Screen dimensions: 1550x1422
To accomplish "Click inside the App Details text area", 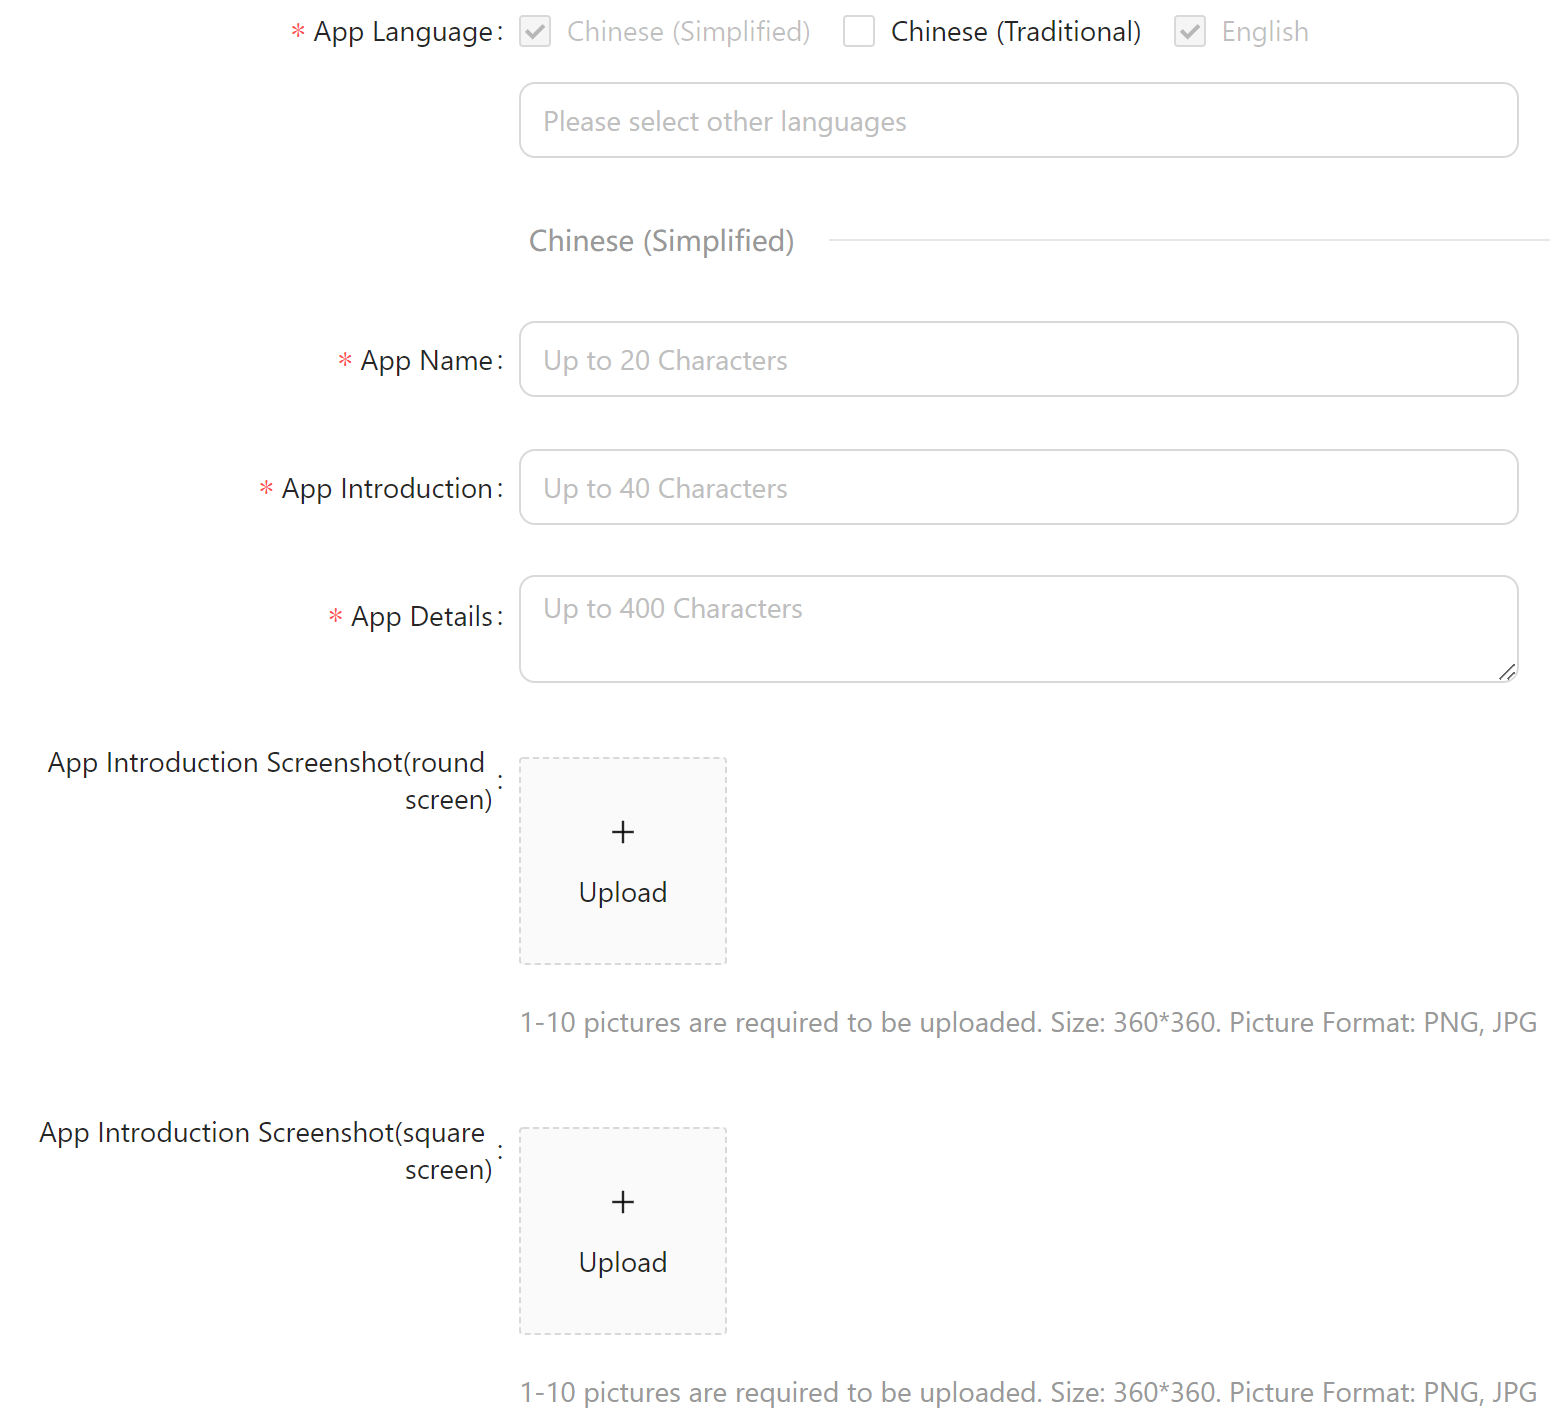I will pos(1018,629).
